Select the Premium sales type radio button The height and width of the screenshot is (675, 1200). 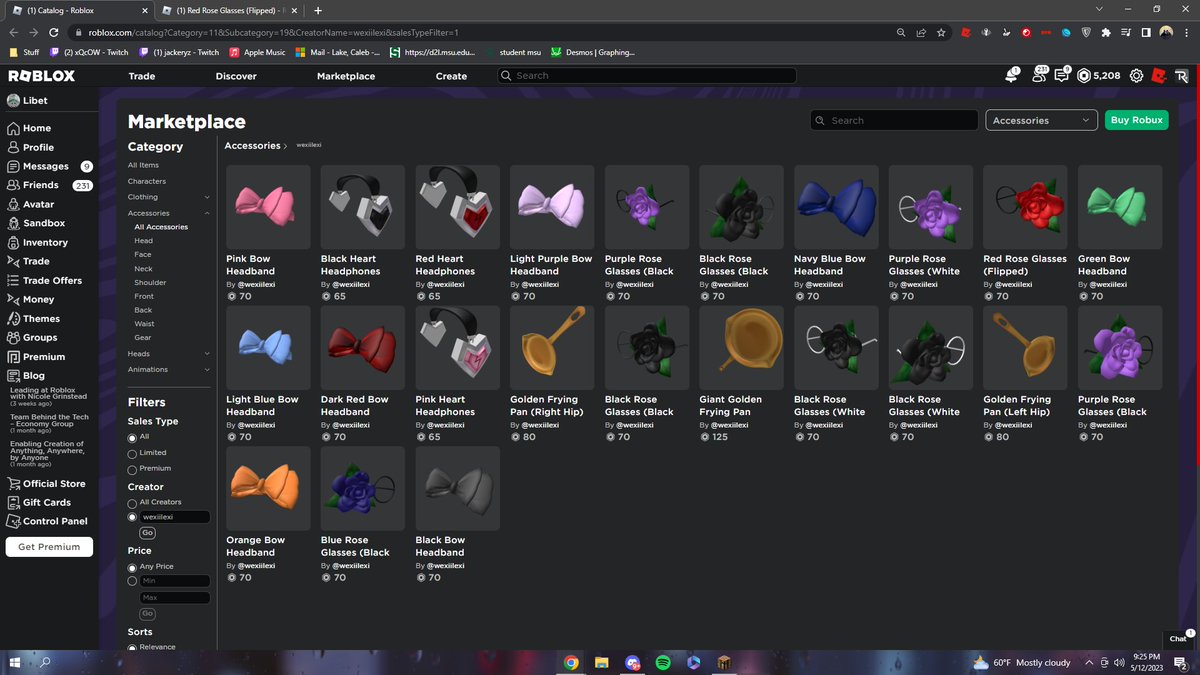132,468
